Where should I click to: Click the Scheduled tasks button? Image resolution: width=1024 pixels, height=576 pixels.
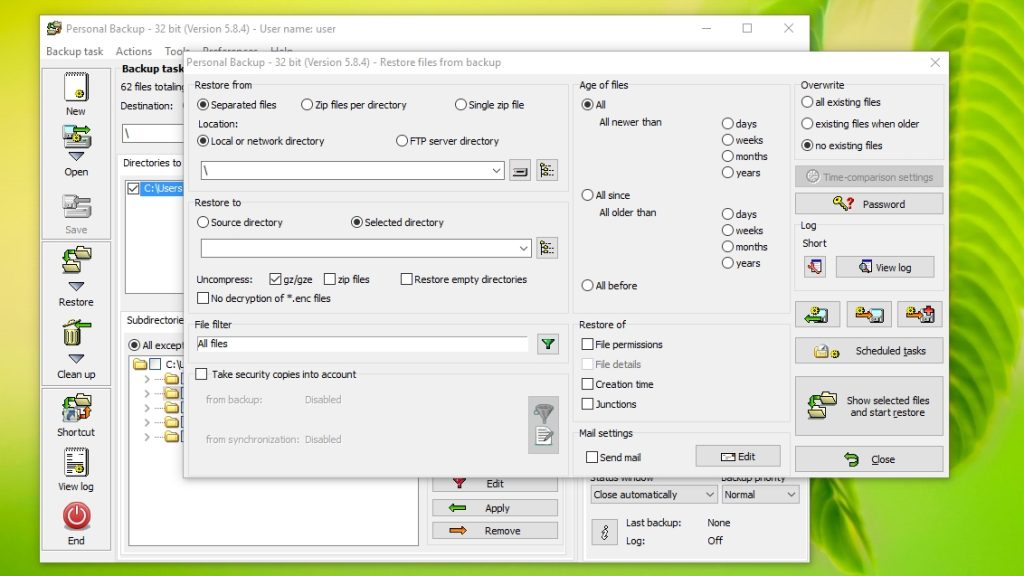[868, 350]
